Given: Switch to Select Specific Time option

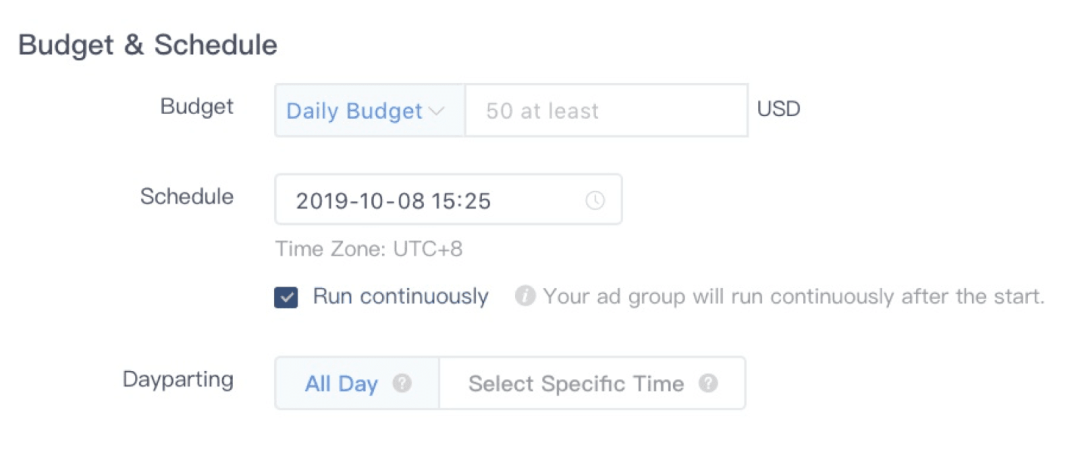Looking at the screenshot, I should coord(576,384).
